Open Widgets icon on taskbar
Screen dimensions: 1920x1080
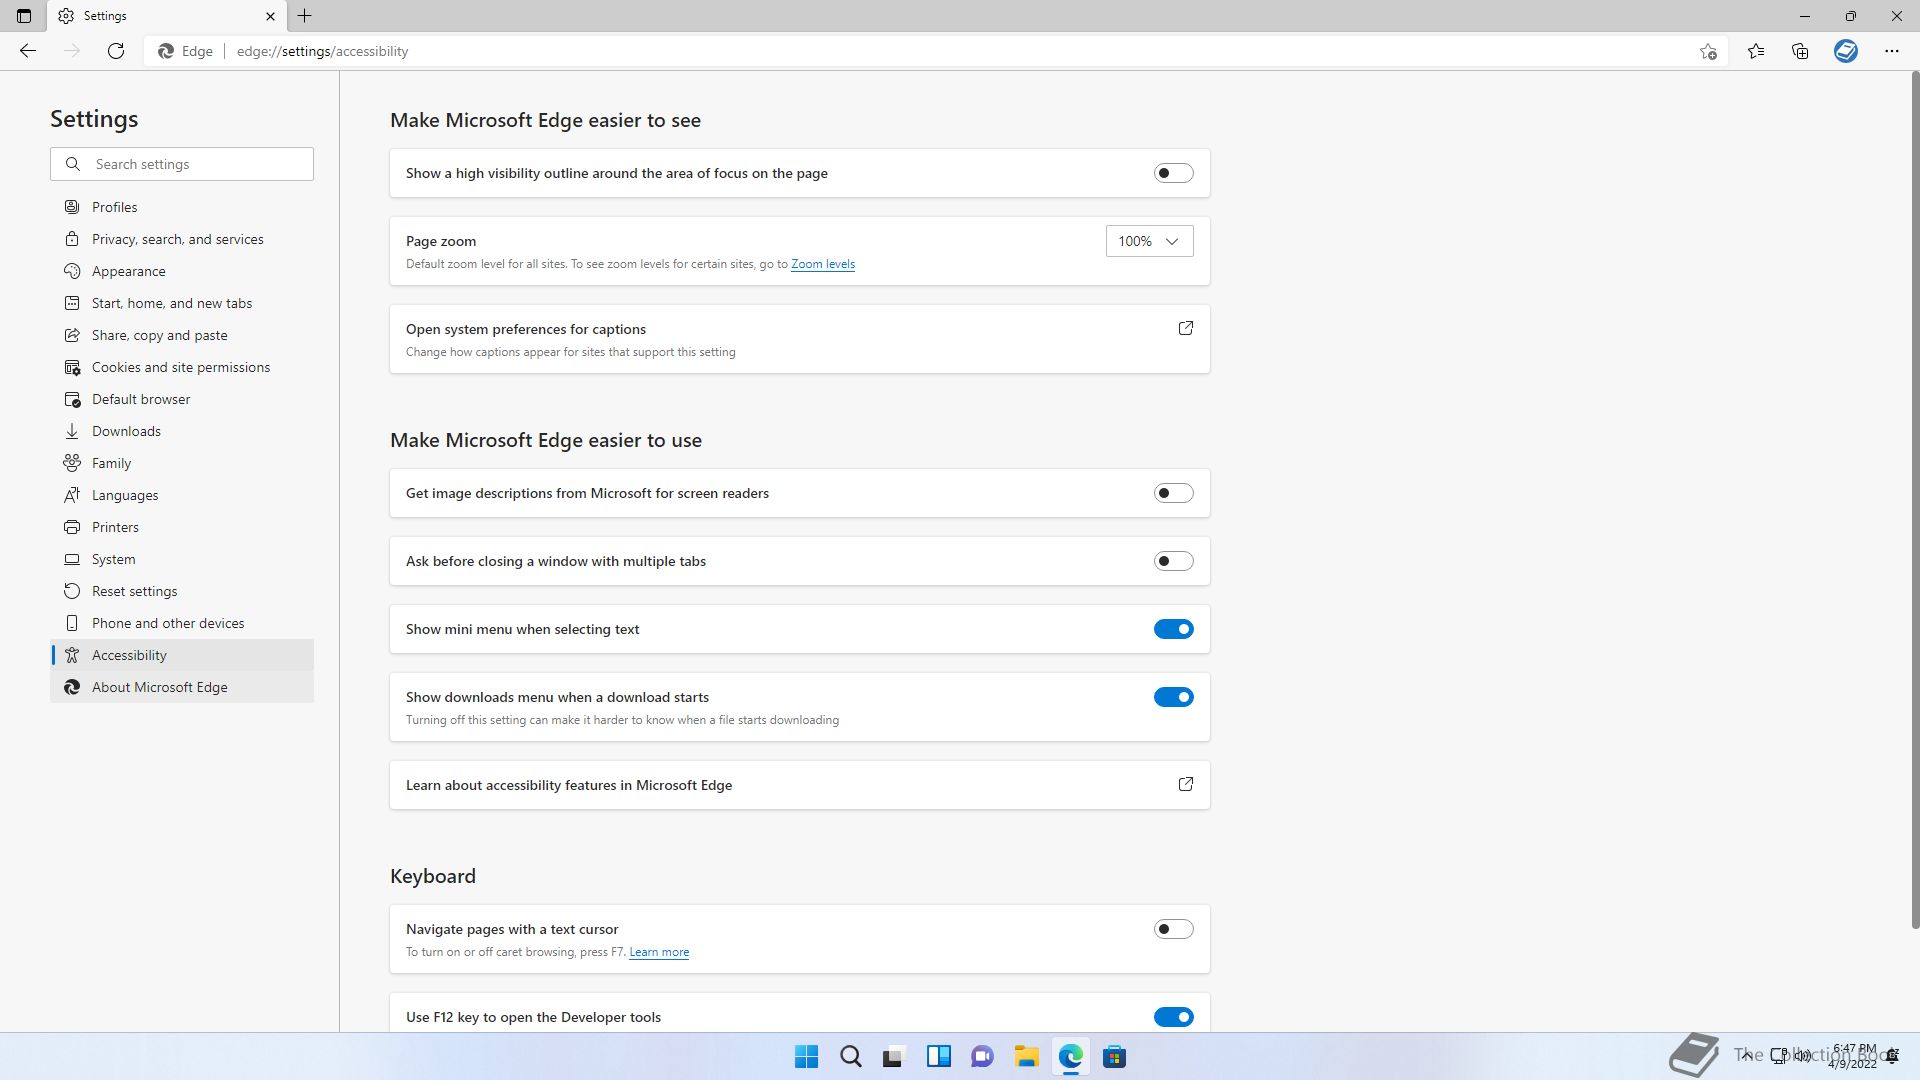[939, 1057]
